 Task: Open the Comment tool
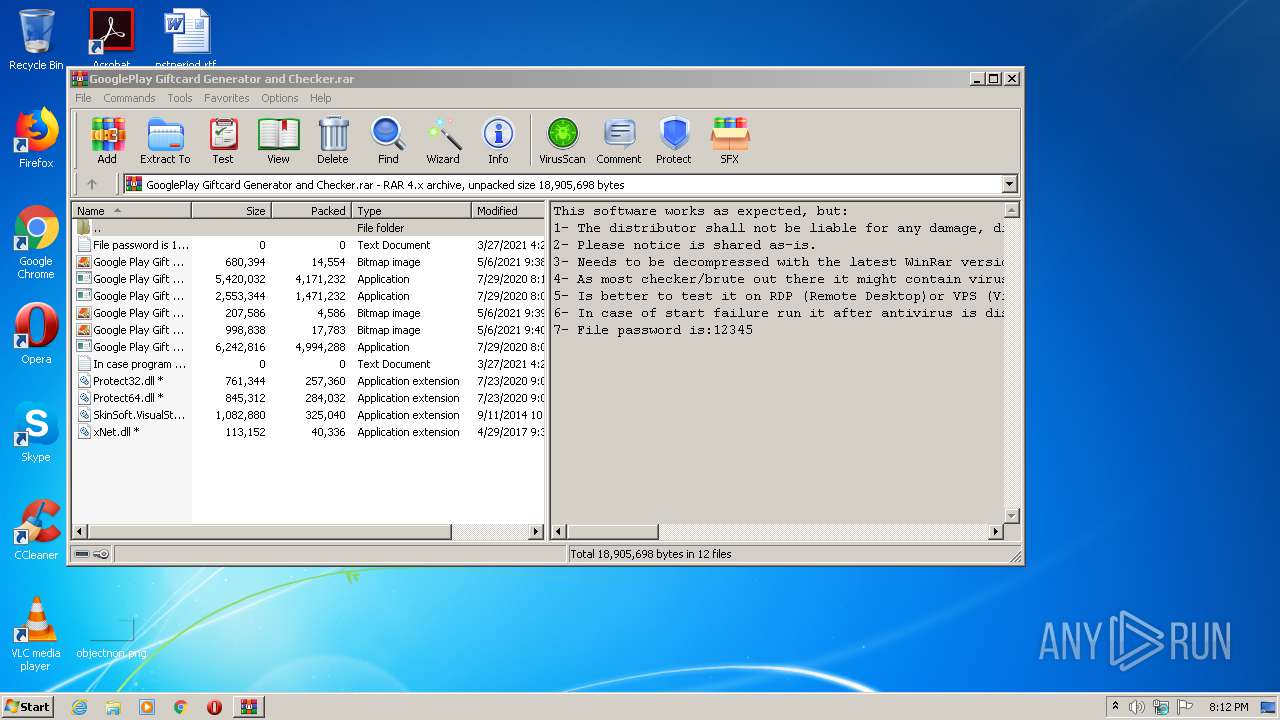pos(619,140)
